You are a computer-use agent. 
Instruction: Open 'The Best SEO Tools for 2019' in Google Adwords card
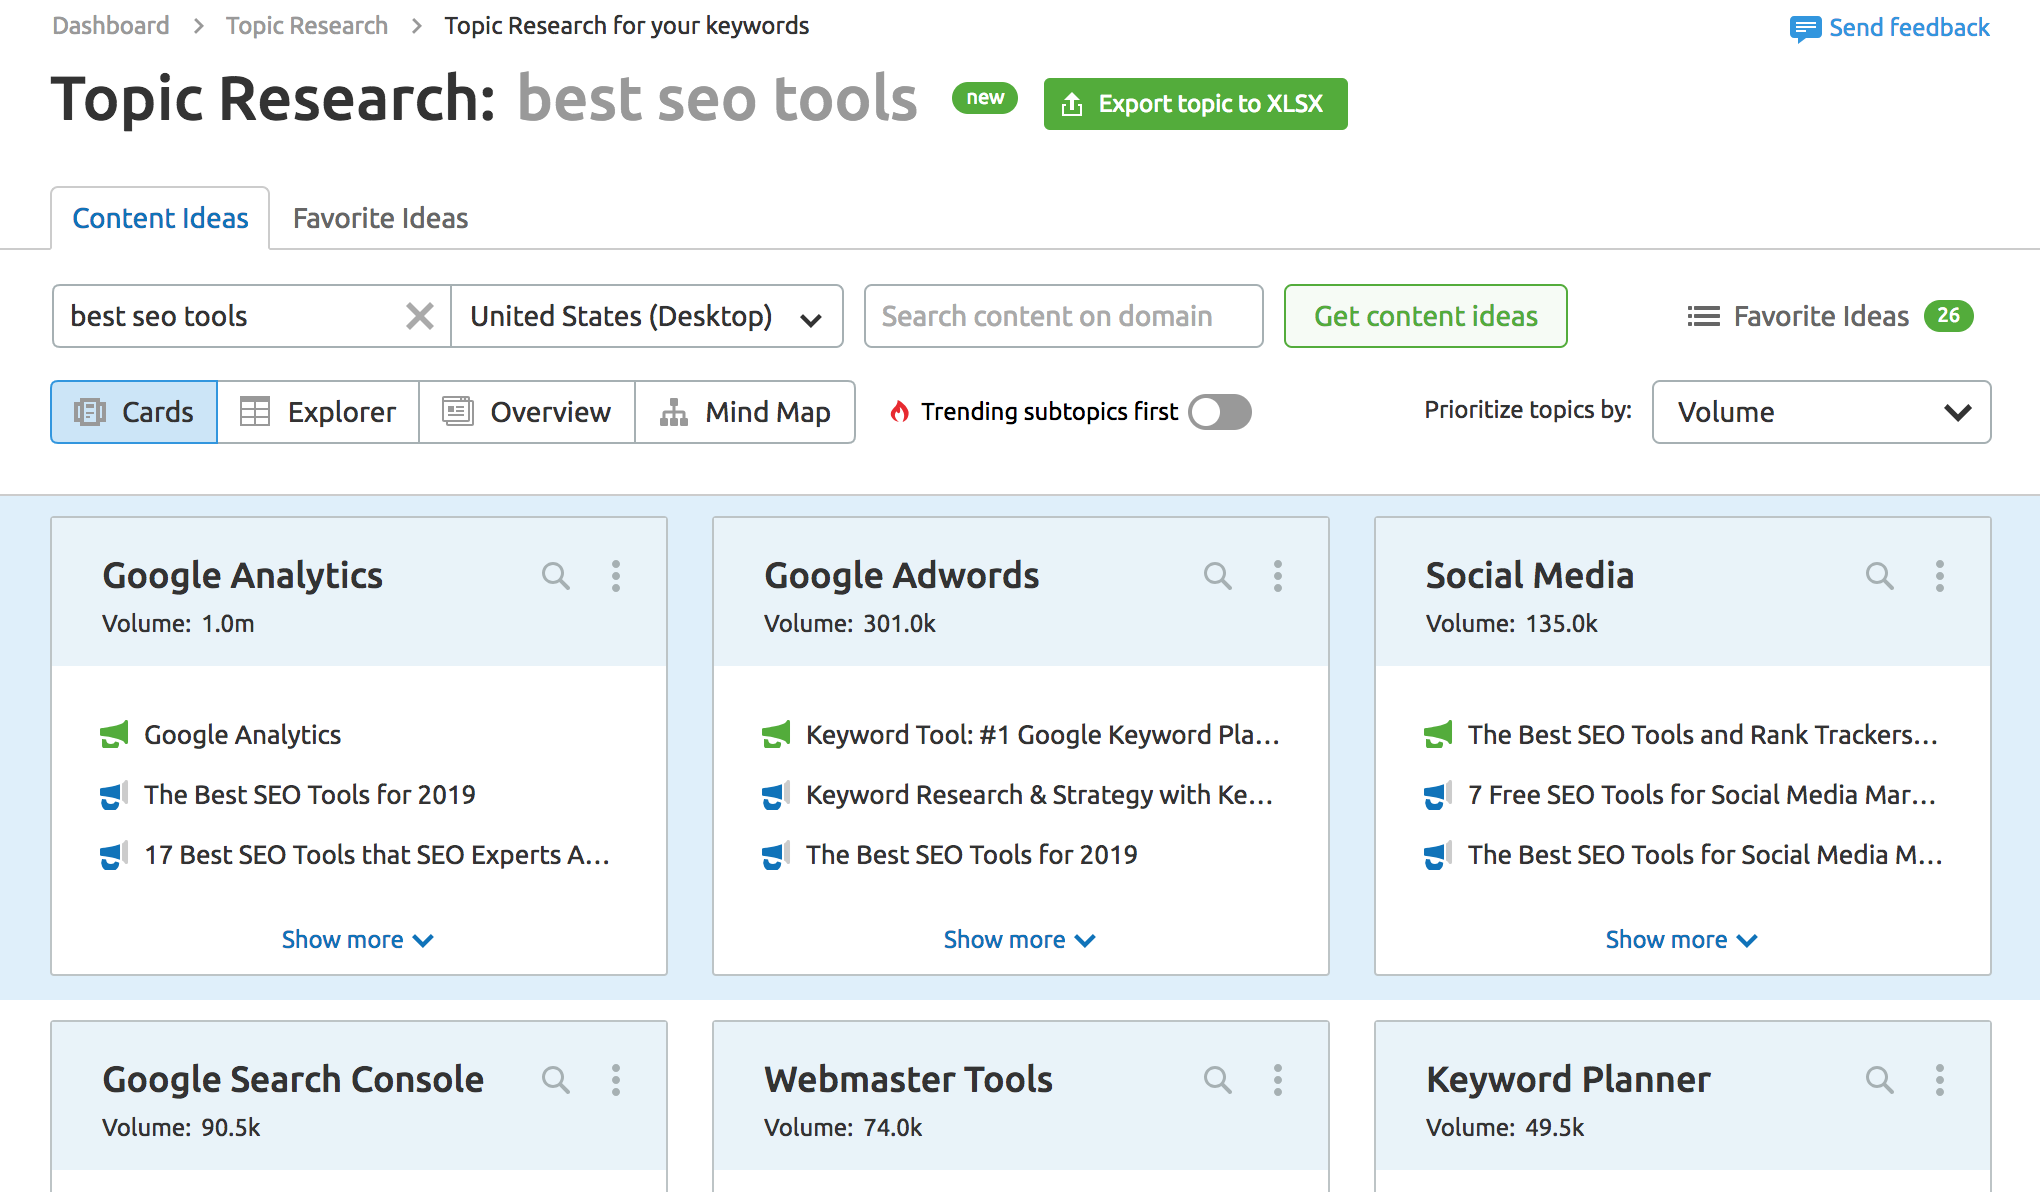click(x=972, y=855)
